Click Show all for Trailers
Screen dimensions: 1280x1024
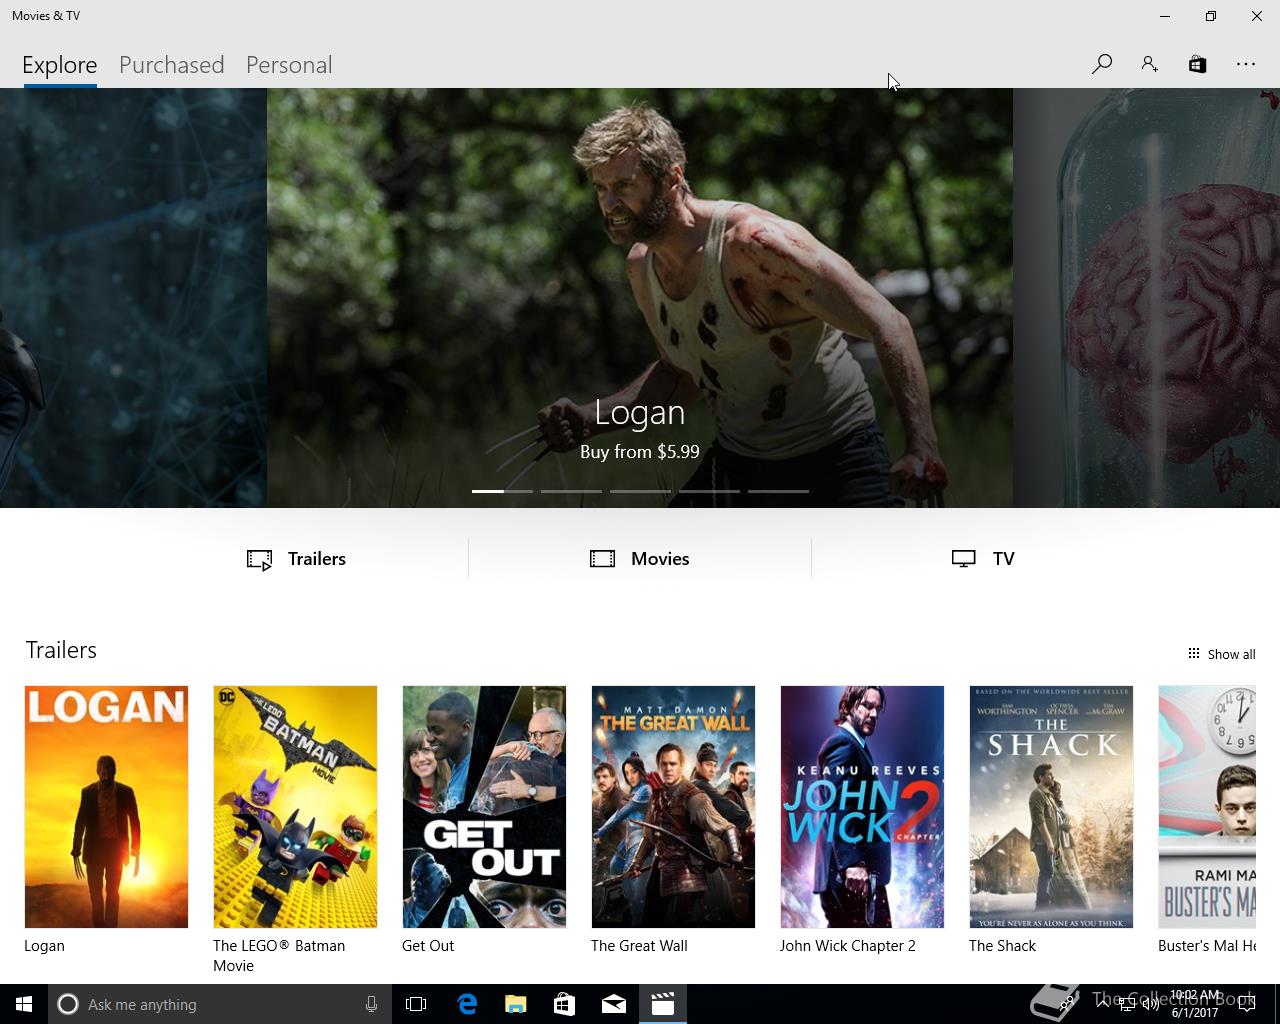tap(1221, 654)
